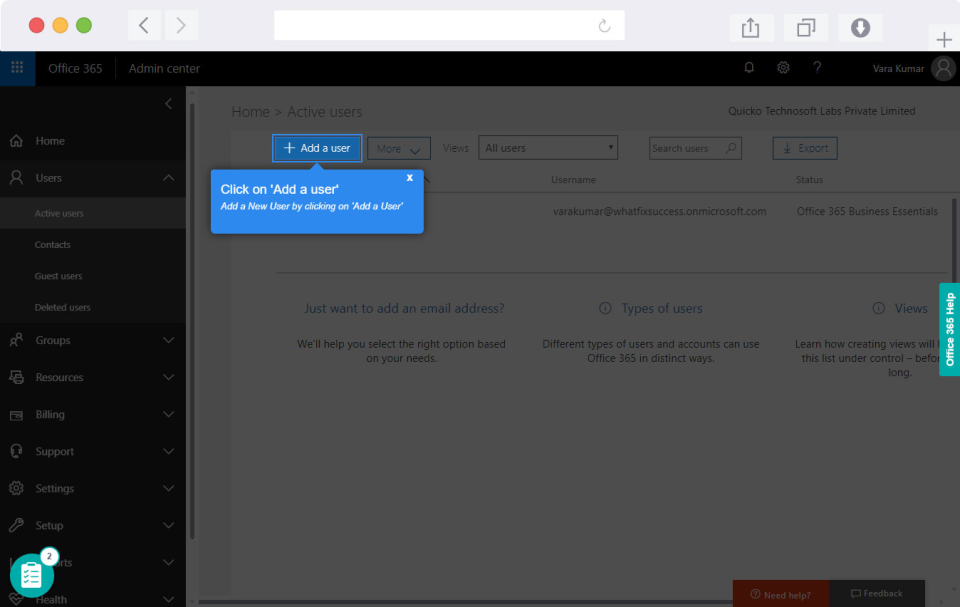Image resolution: width=960 pixels, height=607 pixels.
Task: Click the Need help? button
Action: coord(781,594)
